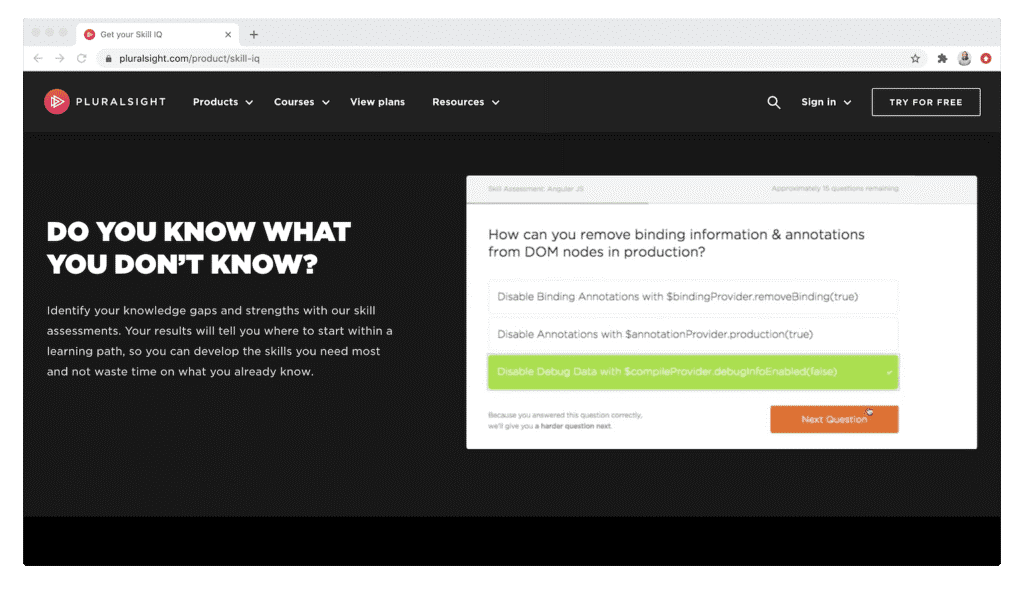Go back with the browser back arrow

pos(38,58)
